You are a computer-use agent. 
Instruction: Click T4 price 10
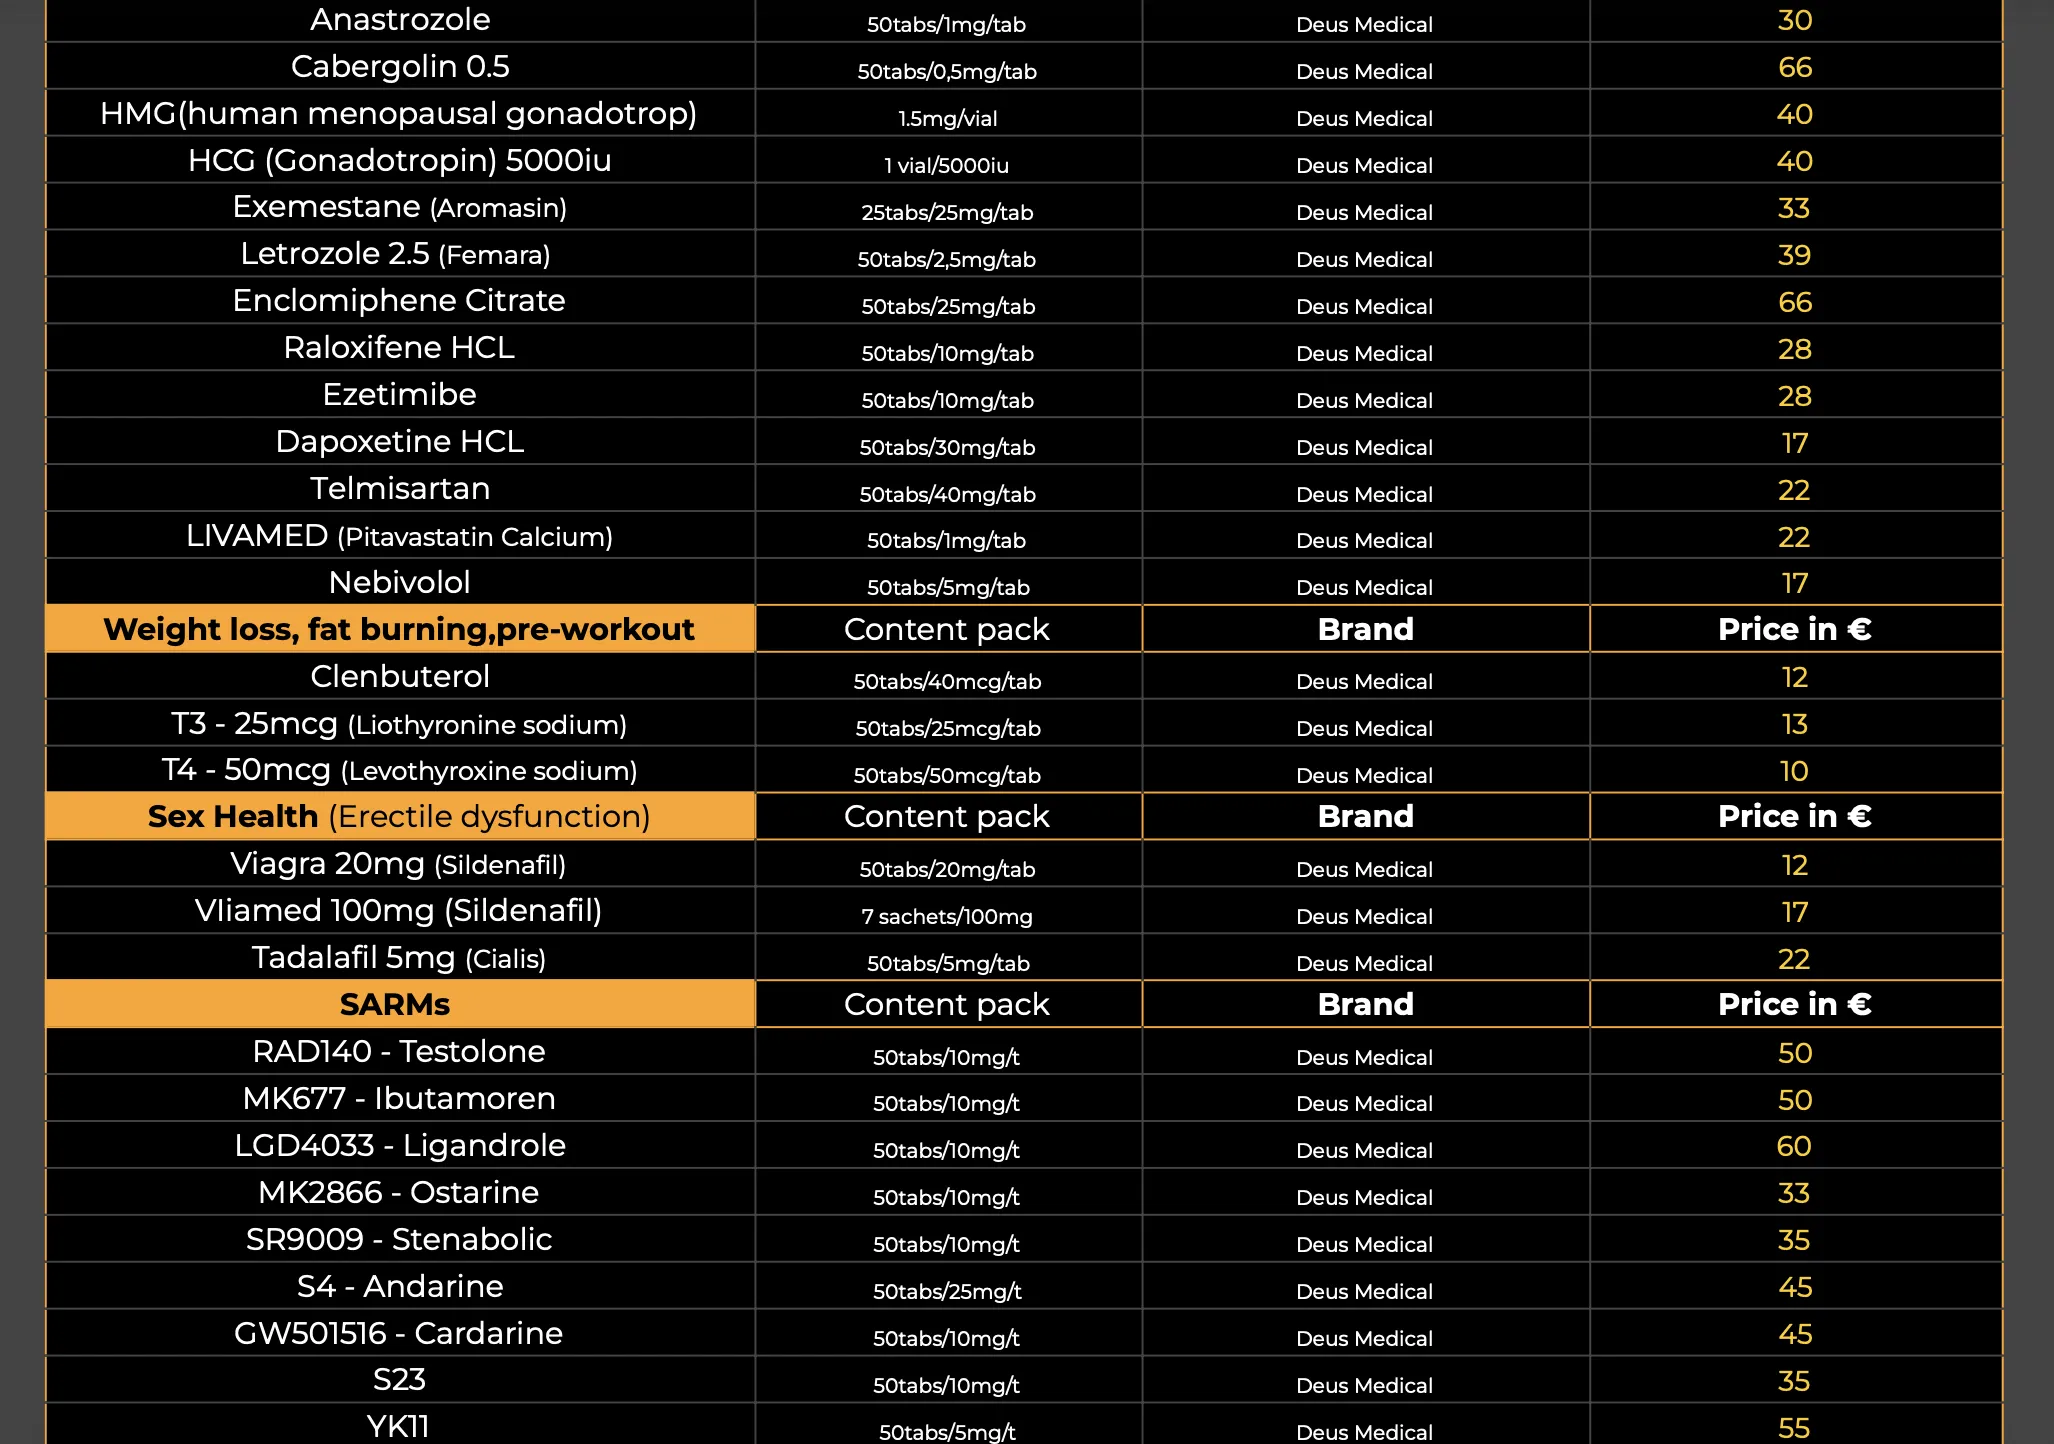(x=1795, y=772)
